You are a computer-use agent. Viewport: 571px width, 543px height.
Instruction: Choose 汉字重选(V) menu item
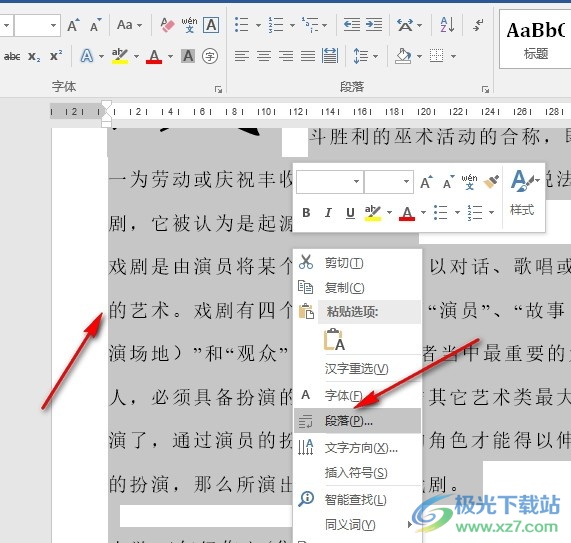(357, 369)
